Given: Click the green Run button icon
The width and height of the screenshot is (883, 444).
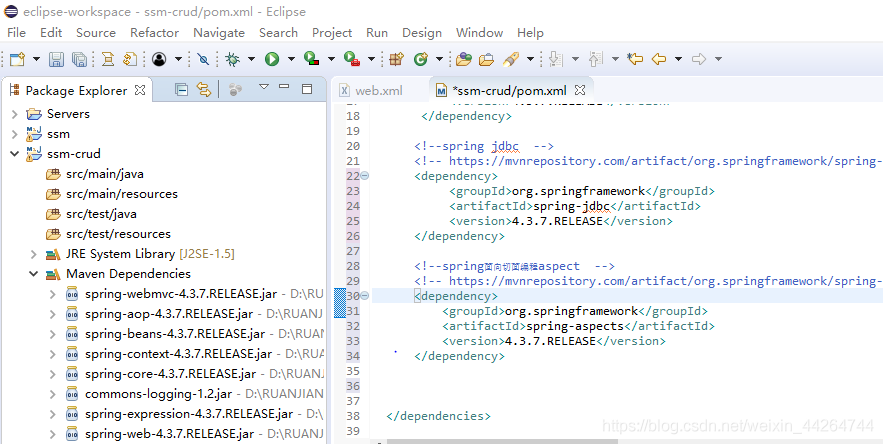Looking at the screenshot, I should [272, 59].
